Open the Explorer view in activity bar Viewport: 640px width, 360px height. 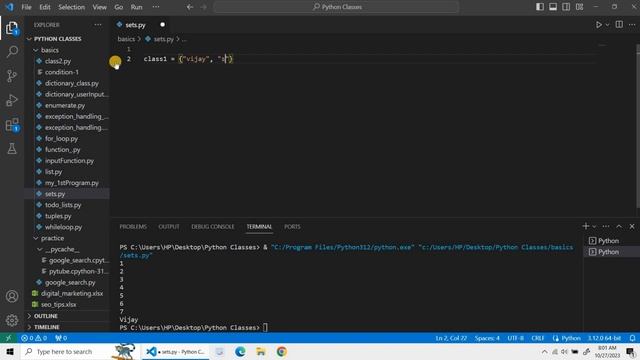(12, 28)
